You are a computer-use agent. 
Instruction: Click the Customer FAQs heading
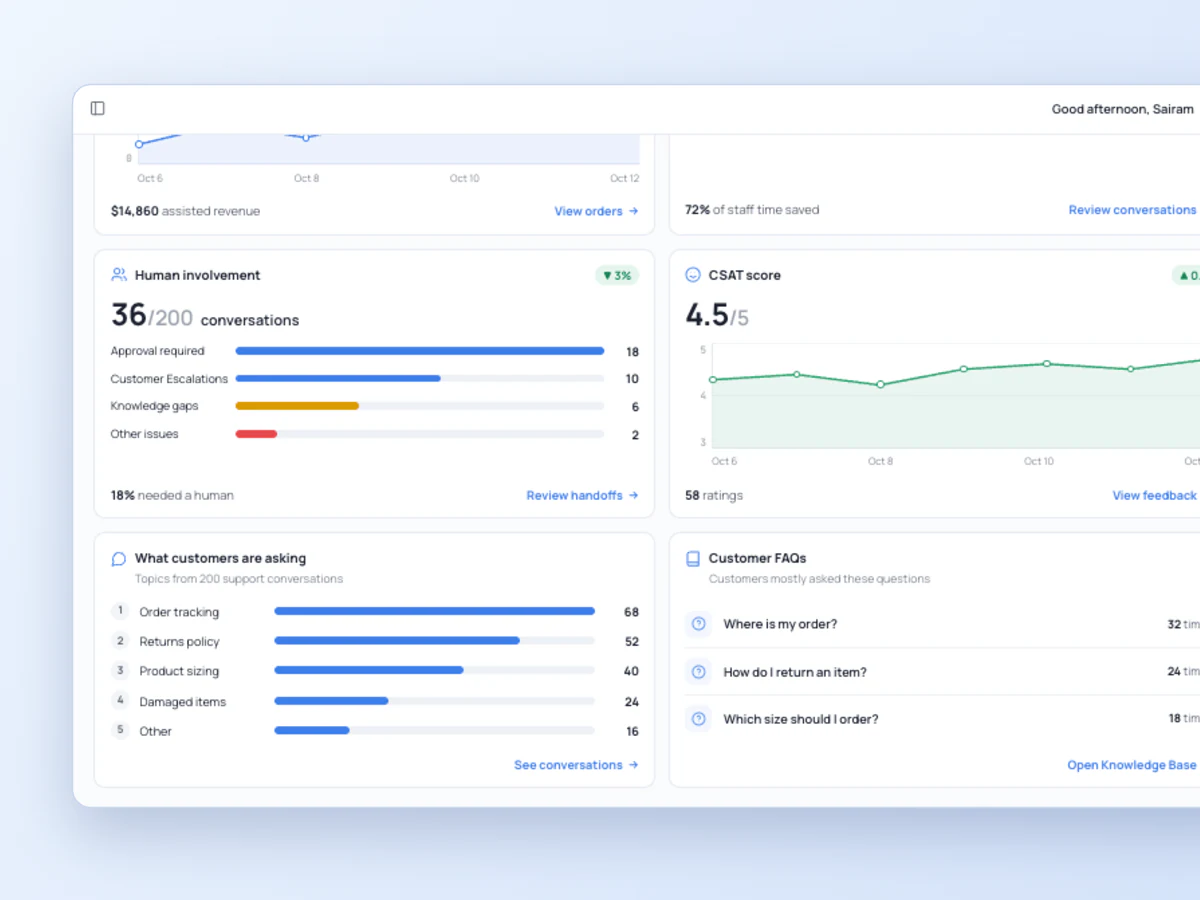757,559
